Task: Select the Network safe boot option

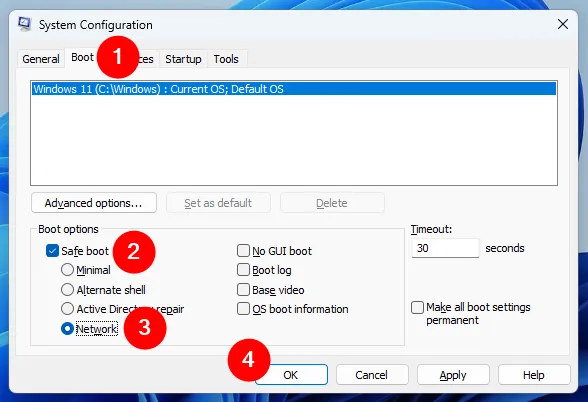Action: (67, 329)
